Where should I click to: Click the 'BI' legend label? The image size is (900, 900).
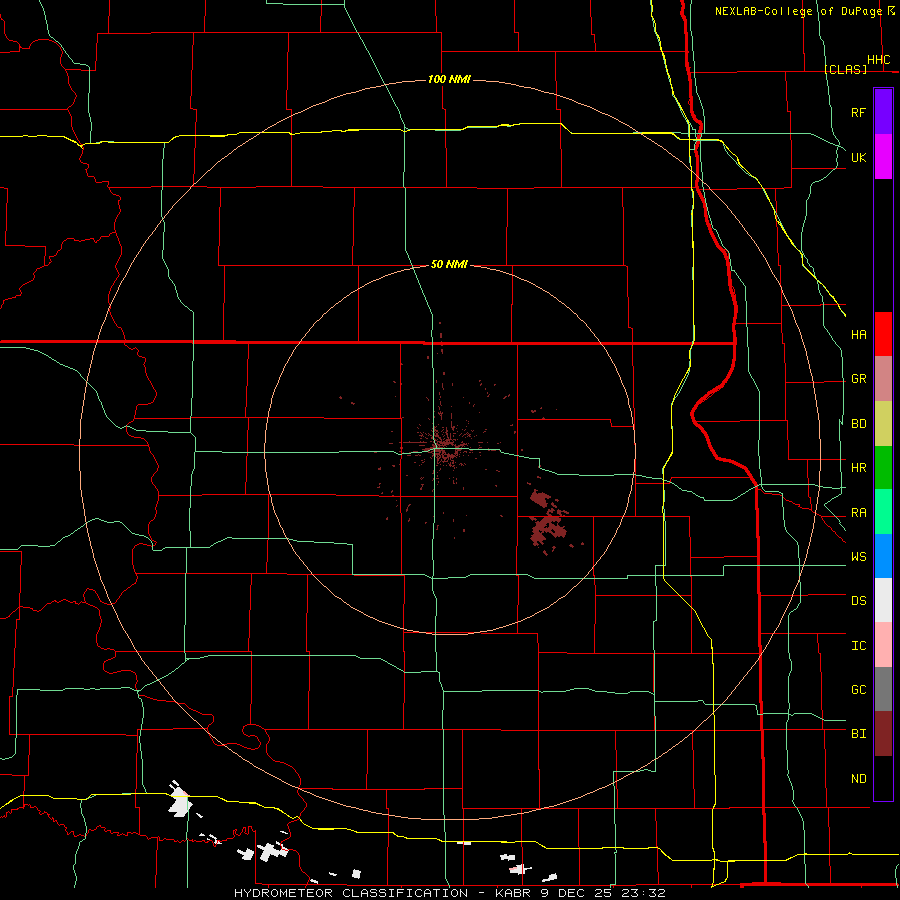pyautogui.click(x=859, y=734)
